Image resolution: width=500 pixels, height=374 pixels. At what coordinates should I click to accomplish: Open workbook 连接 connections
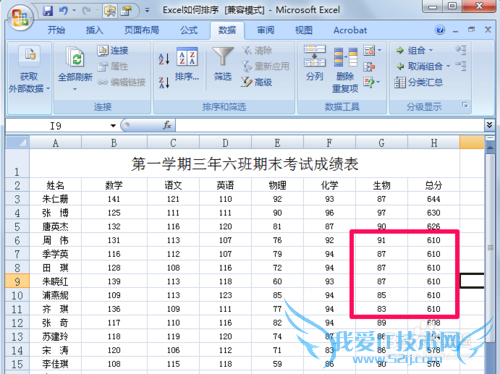coord(113,51)
